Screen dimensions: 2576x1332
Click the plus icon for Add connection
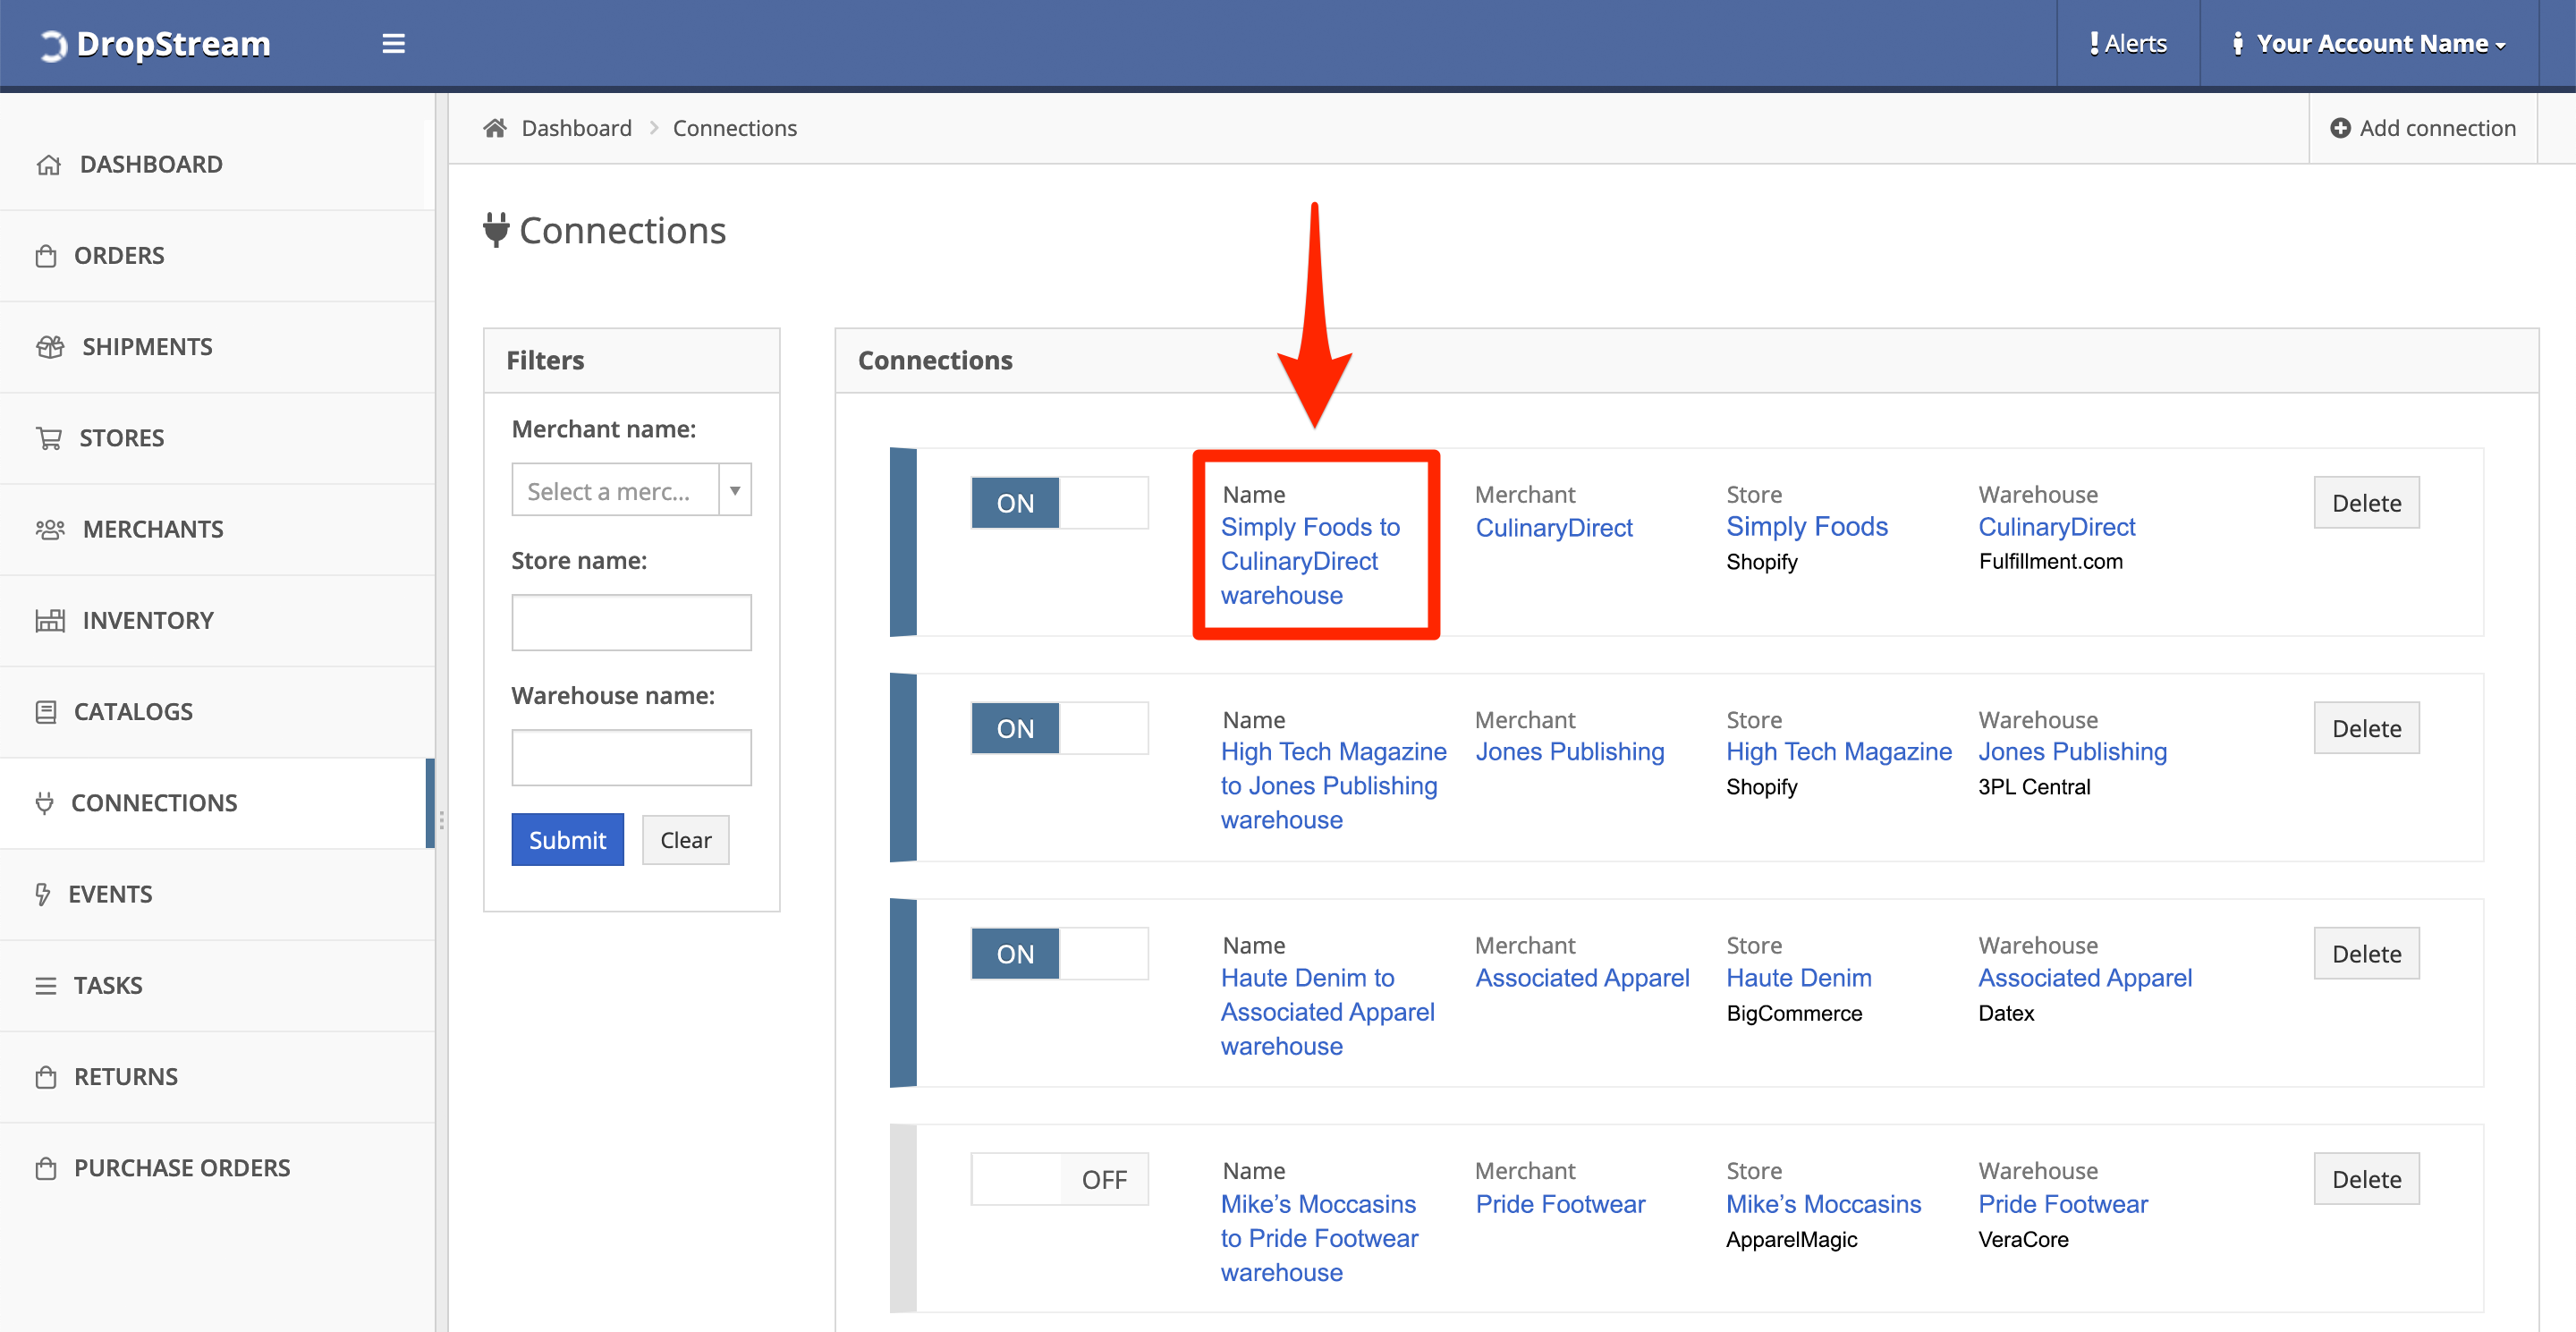pyautogui.click(x=2340, y=128)
